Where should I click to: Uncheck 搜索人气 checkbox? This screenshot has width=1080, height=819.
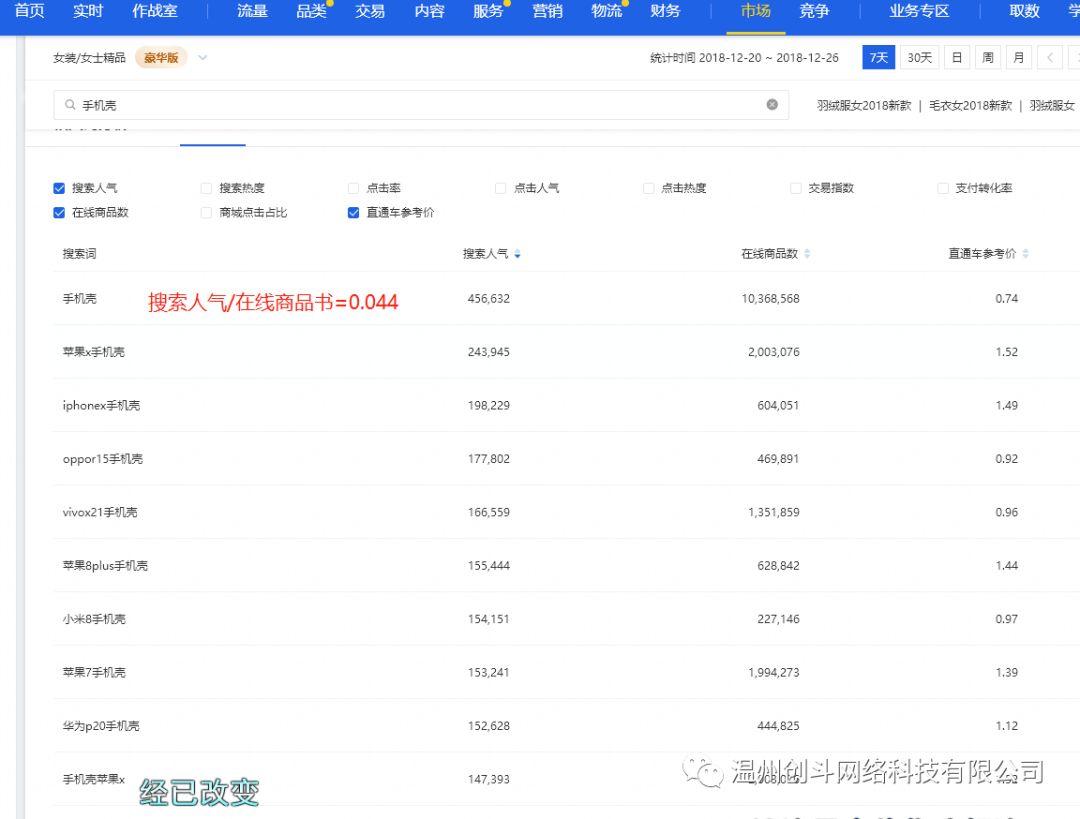pos(59,188)
